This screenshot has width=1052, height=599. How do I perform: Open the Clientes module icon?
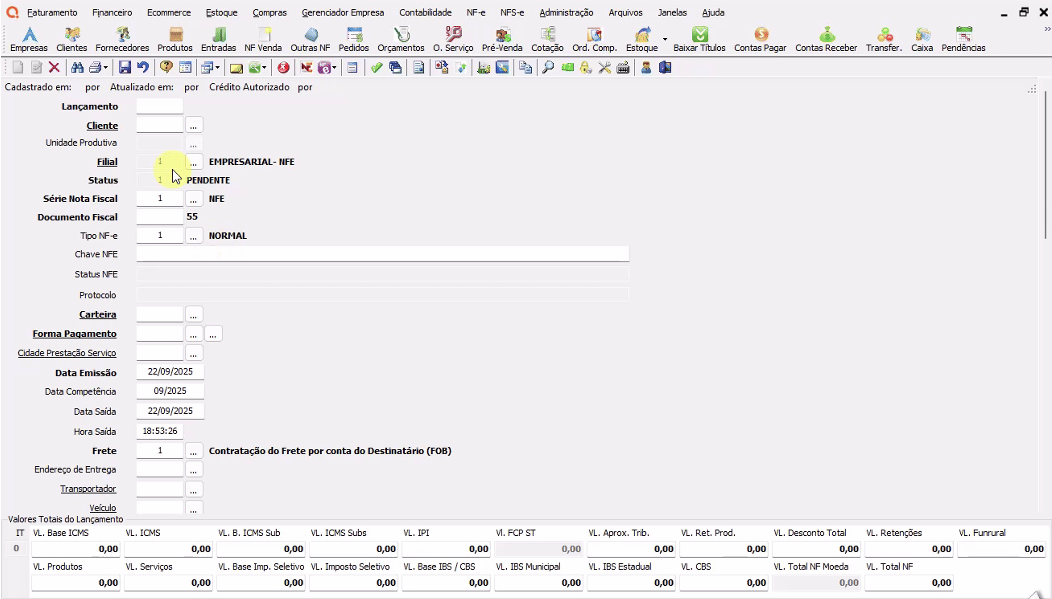[71, 40]
